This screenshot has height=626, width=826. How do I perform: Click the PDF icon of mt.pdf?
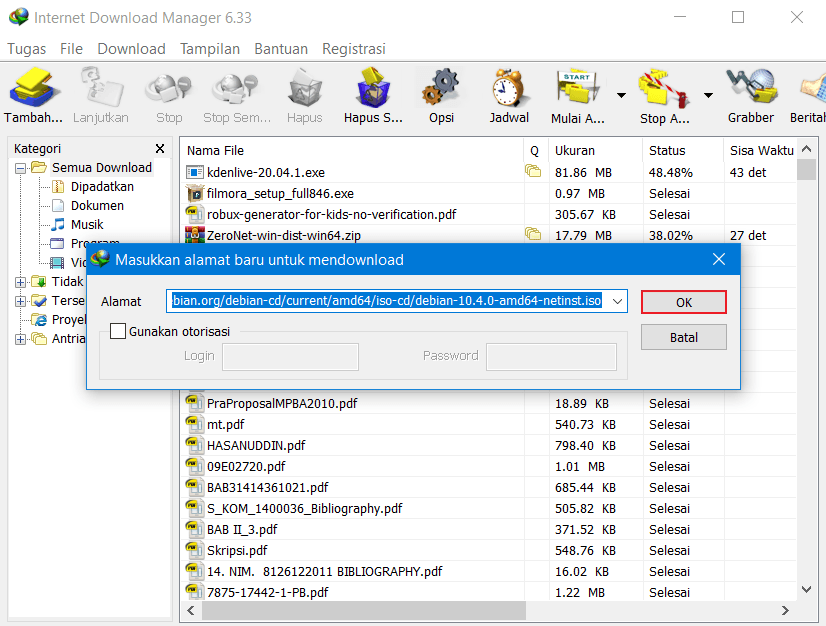(x=194, y=424)
